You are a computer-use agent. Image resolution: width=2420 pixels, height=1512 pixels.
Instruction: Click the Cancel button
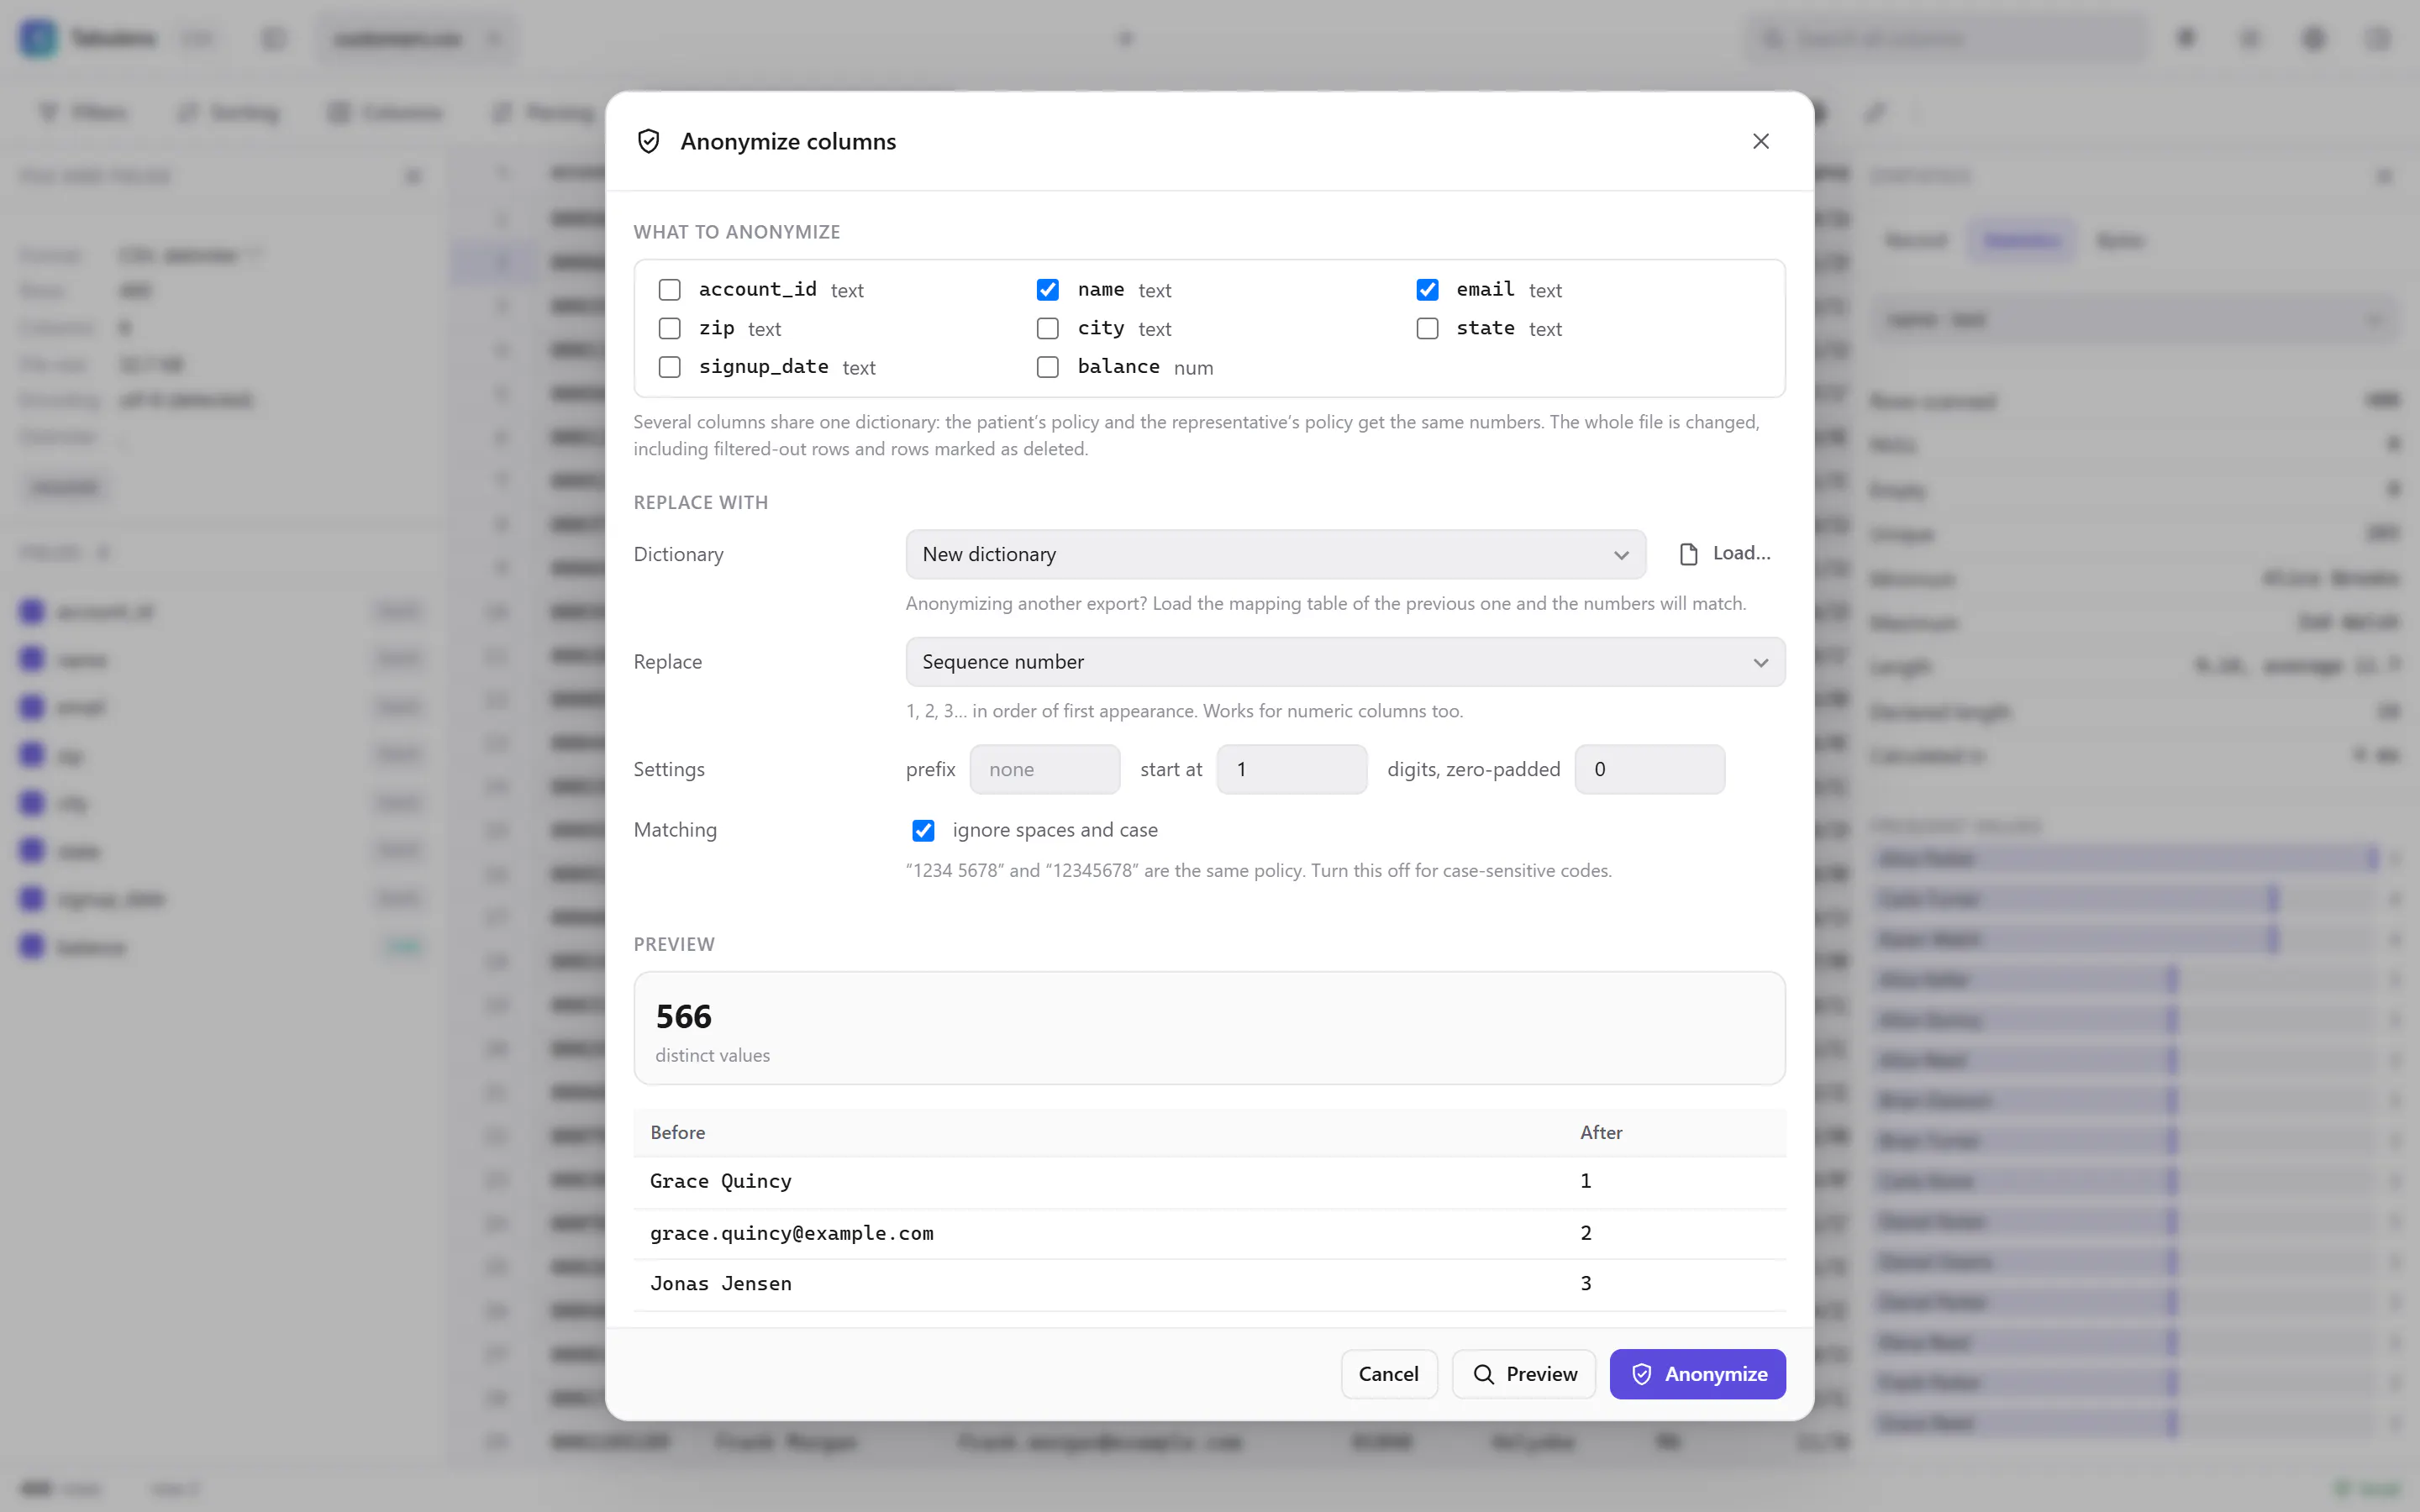click(1388, 1374)
